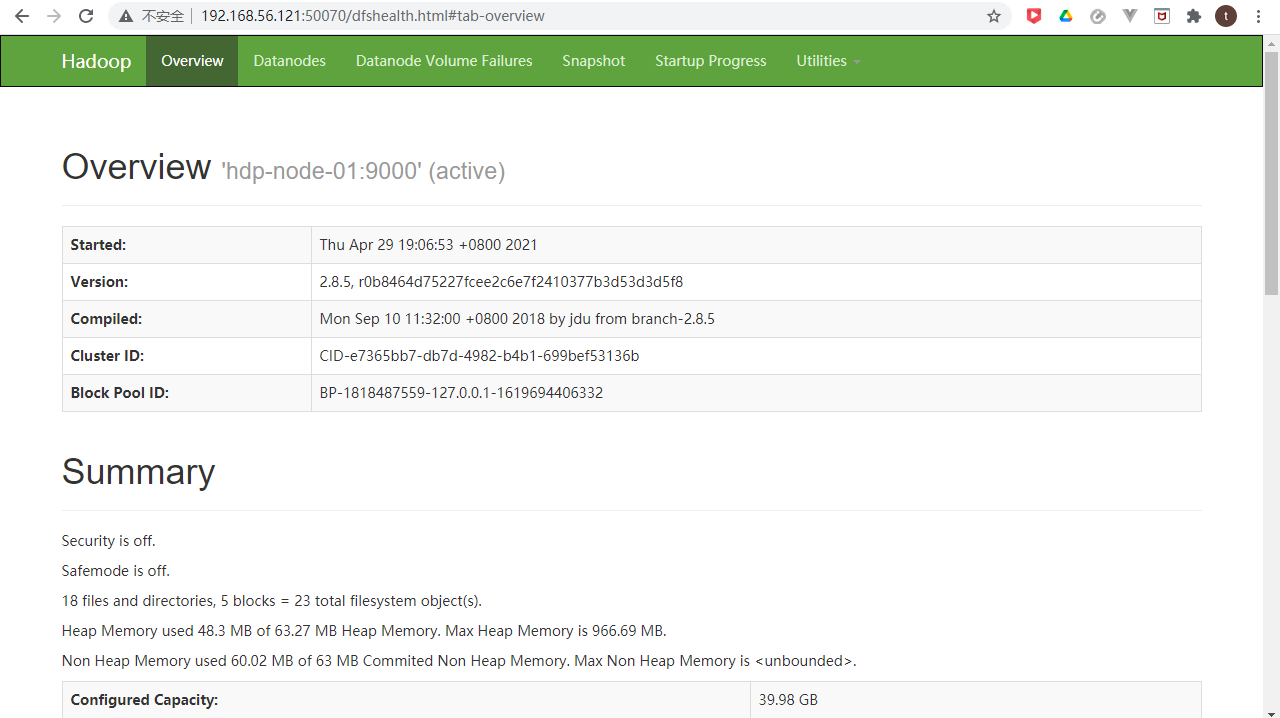This screenshot has height=718, width=1280.
Task: Click the 'BP-1818487559' block pool value
Action: click(461, 393)
